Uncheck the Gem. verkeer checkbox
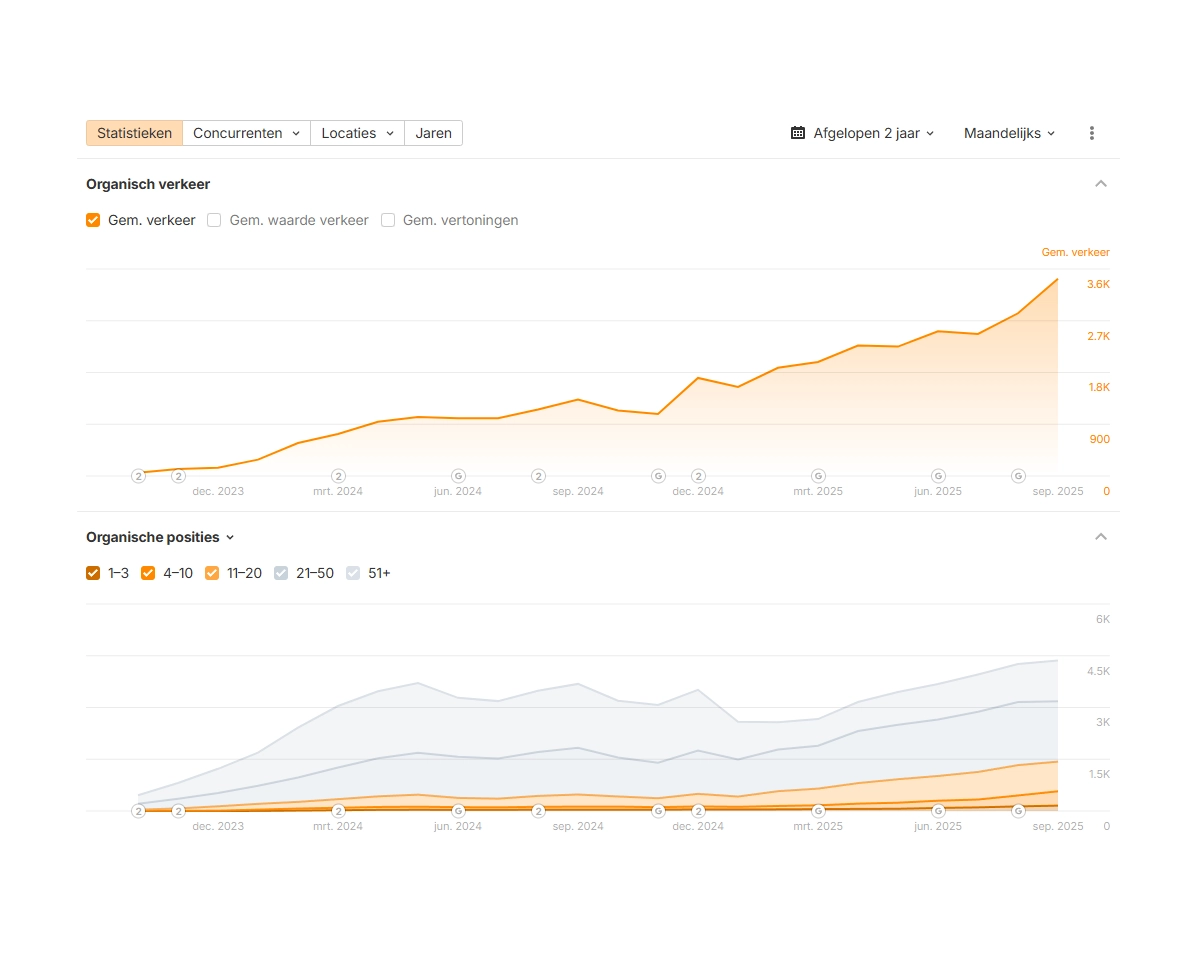The width and height of the screenshot is (1197, 953). tap(93, 220)
